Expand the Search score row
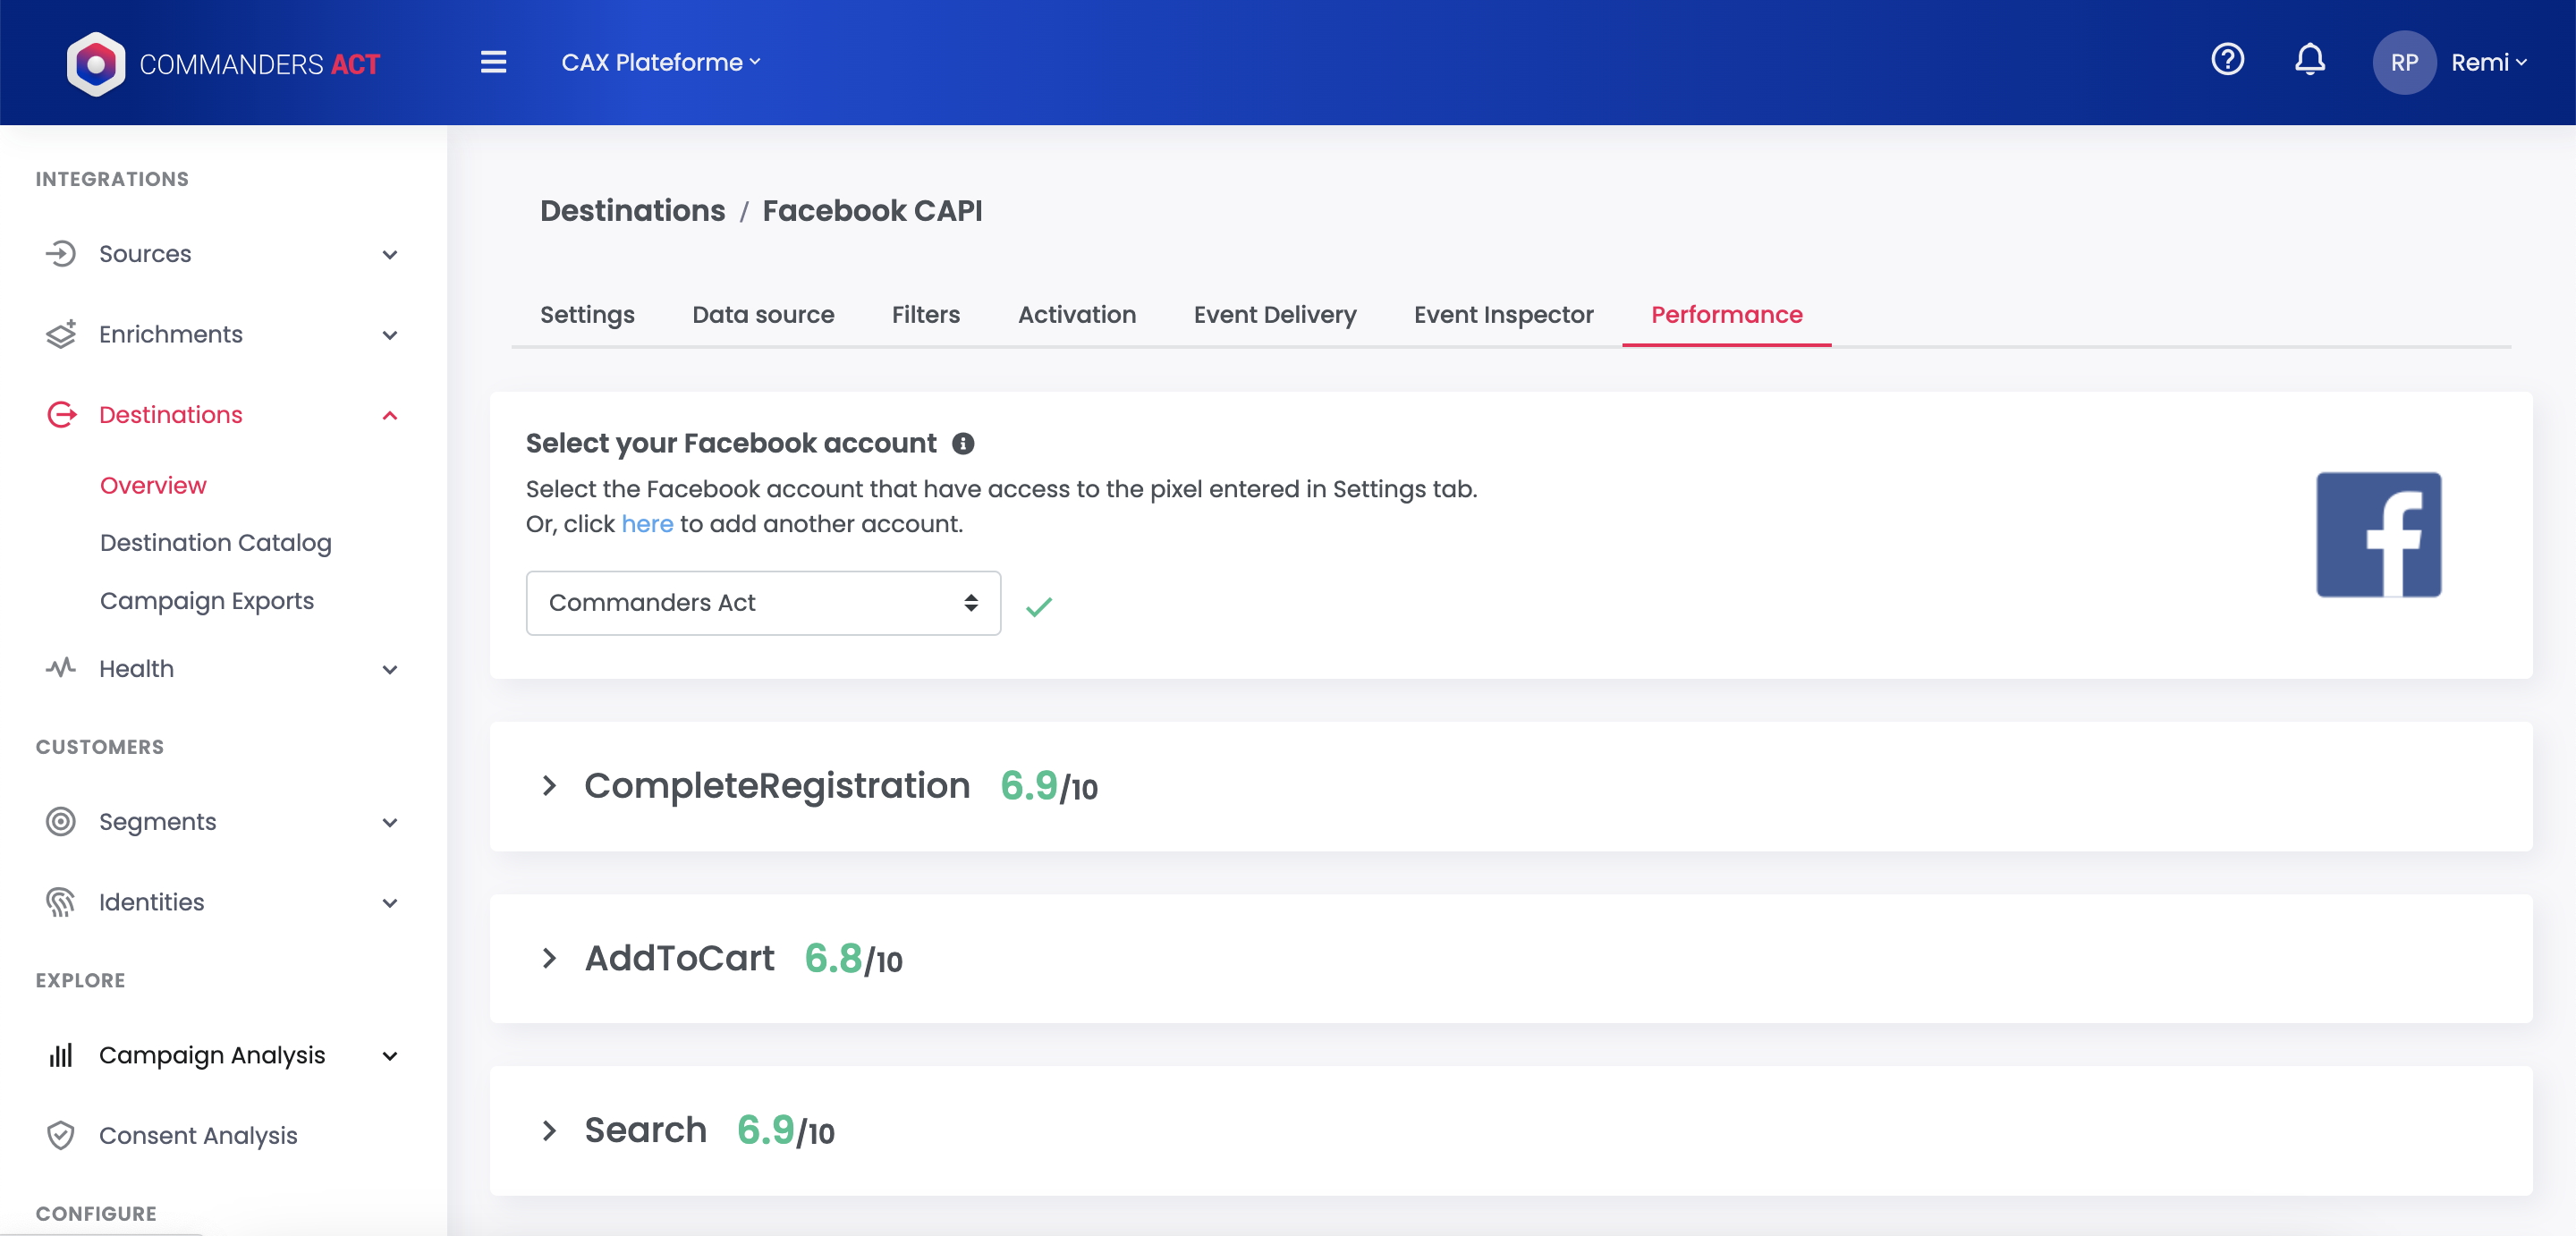The image size is (2576, 1236). click(x=549, y=1130)
